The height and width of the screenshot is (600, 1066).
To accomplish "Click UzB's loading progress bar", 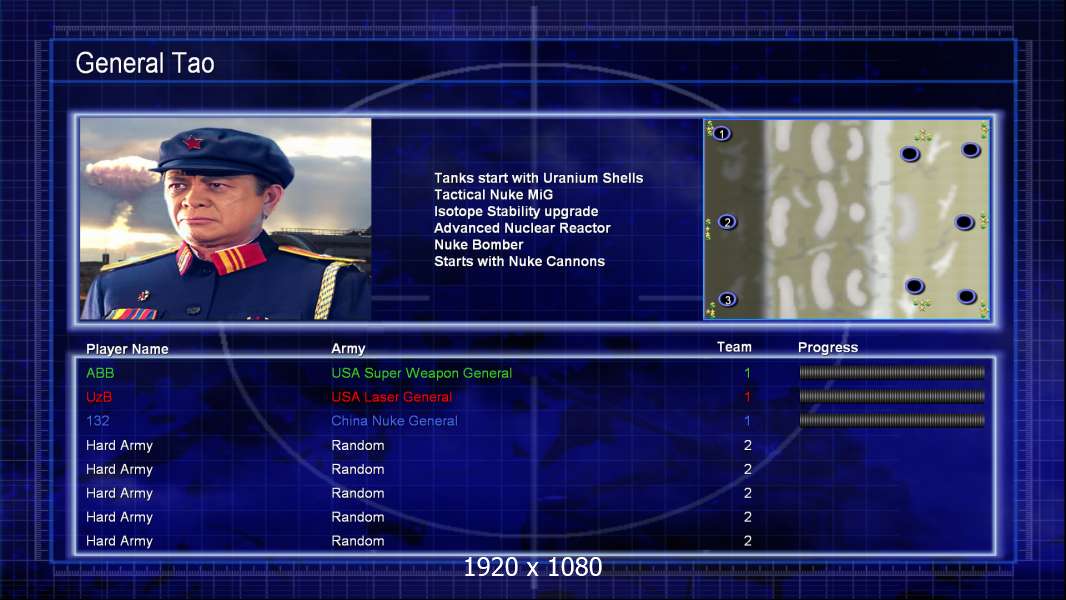I will tap(892, 396).
